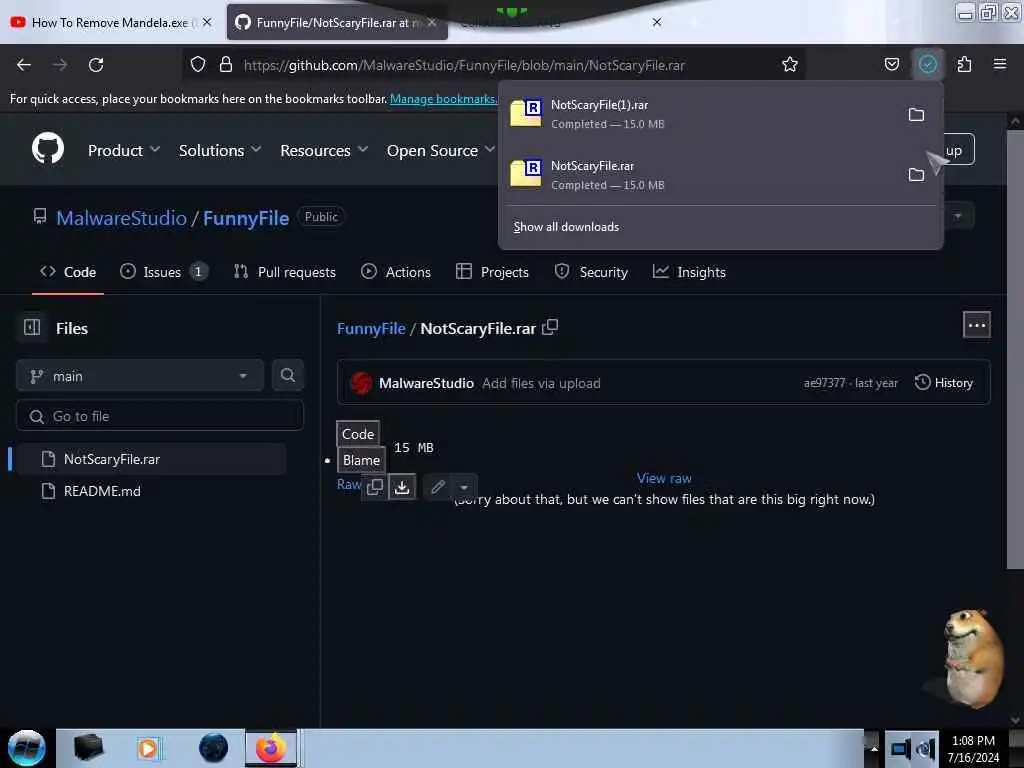Open the Firefox hamburger menu
The image size is (1024, 768).
999,65
